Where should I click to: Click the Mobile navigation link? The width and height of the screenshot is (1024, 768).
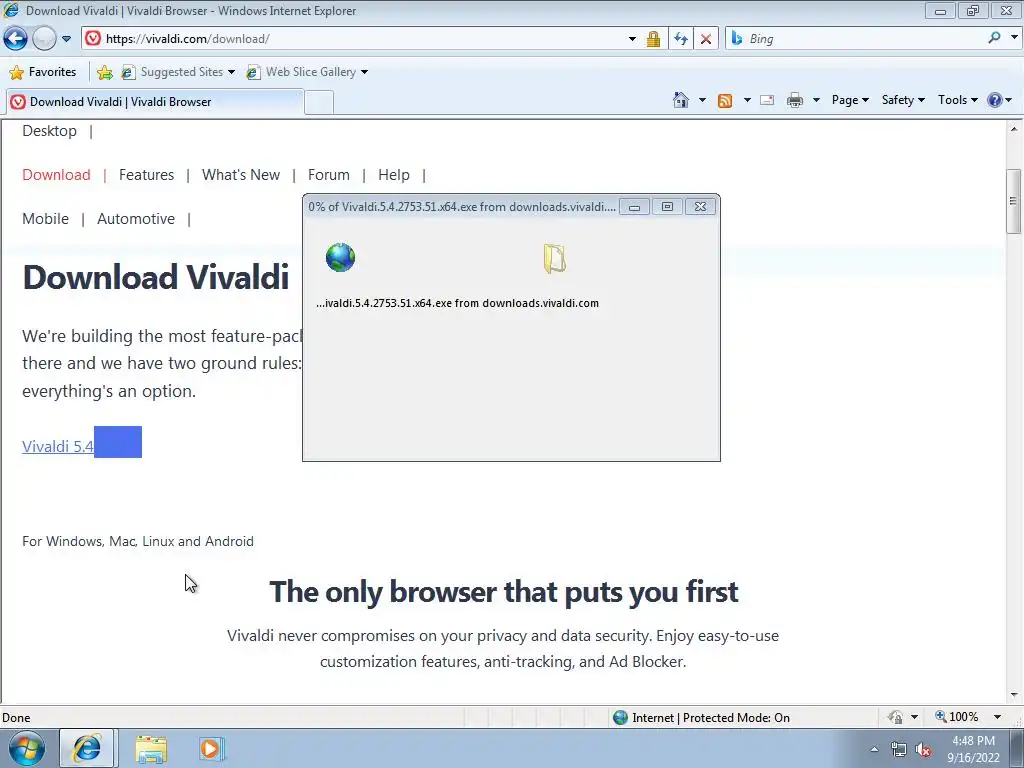(x=45, y=219)
